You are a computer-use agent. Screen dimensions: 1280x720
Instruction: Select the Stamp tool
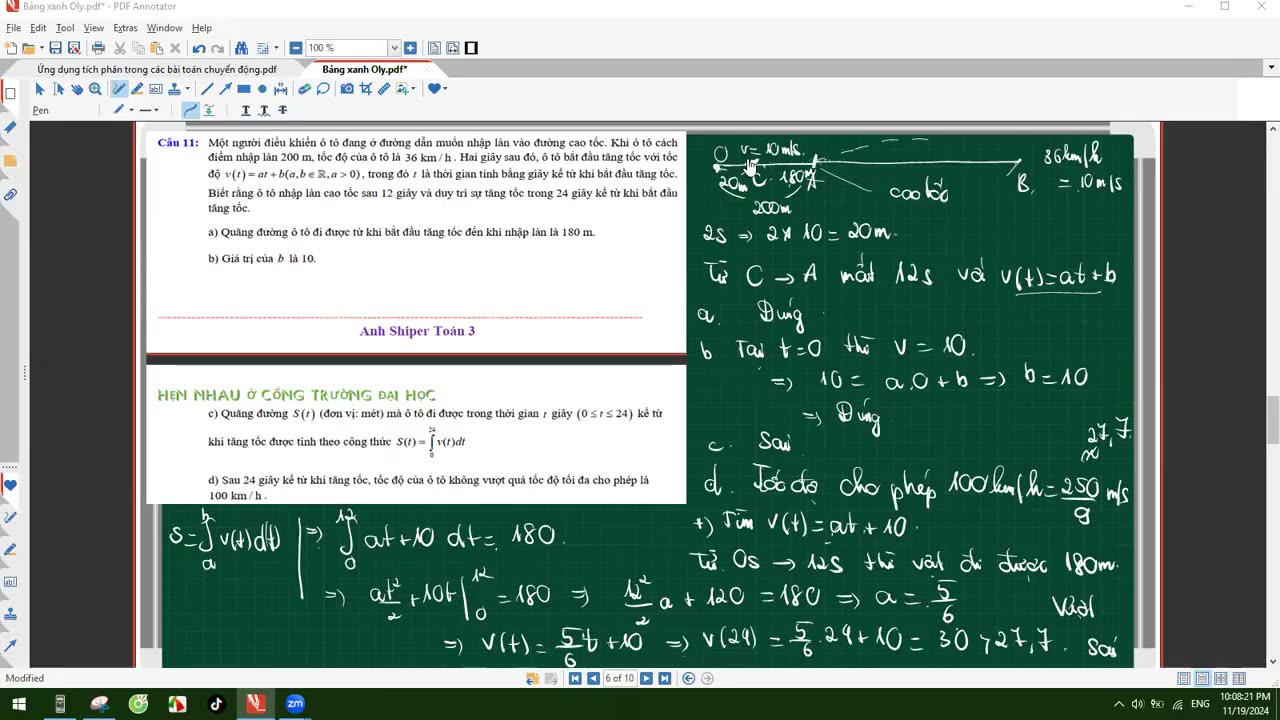174,89
